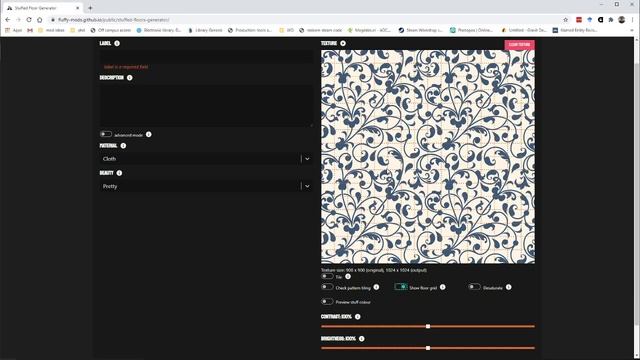Viewport: 640px width, 360px height.
Task: Click the info icon beside advanced mode
Action: tap(149, 134)
